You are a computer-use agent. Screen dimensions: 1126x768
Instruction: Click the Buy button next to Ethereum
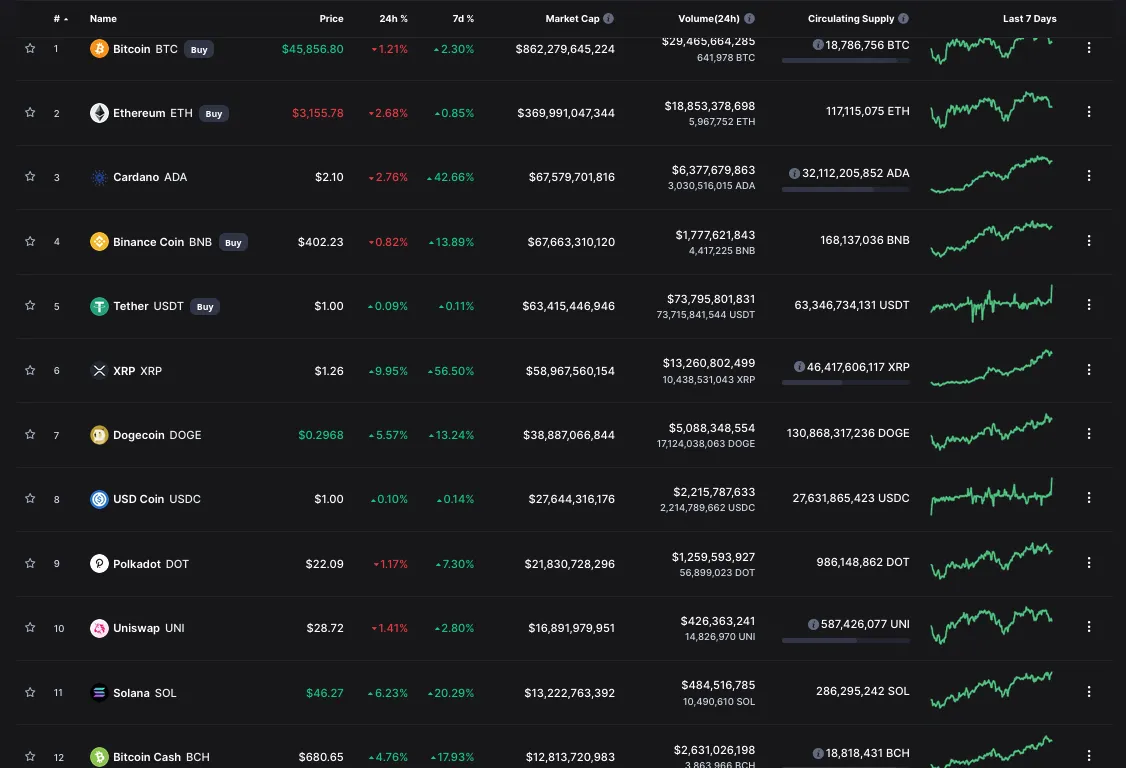[x=214, y=114]
